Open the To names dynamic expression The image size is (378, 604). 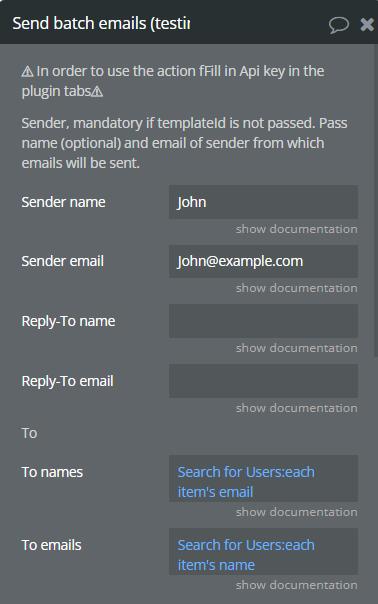(263, 478)
